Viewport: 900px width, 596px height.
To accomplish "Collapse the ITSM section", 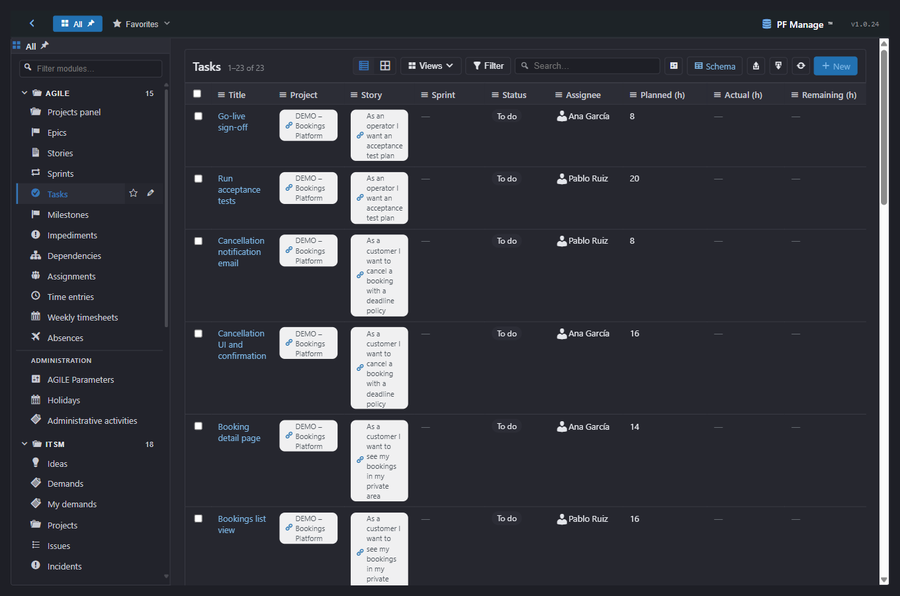I will point(25,444).
